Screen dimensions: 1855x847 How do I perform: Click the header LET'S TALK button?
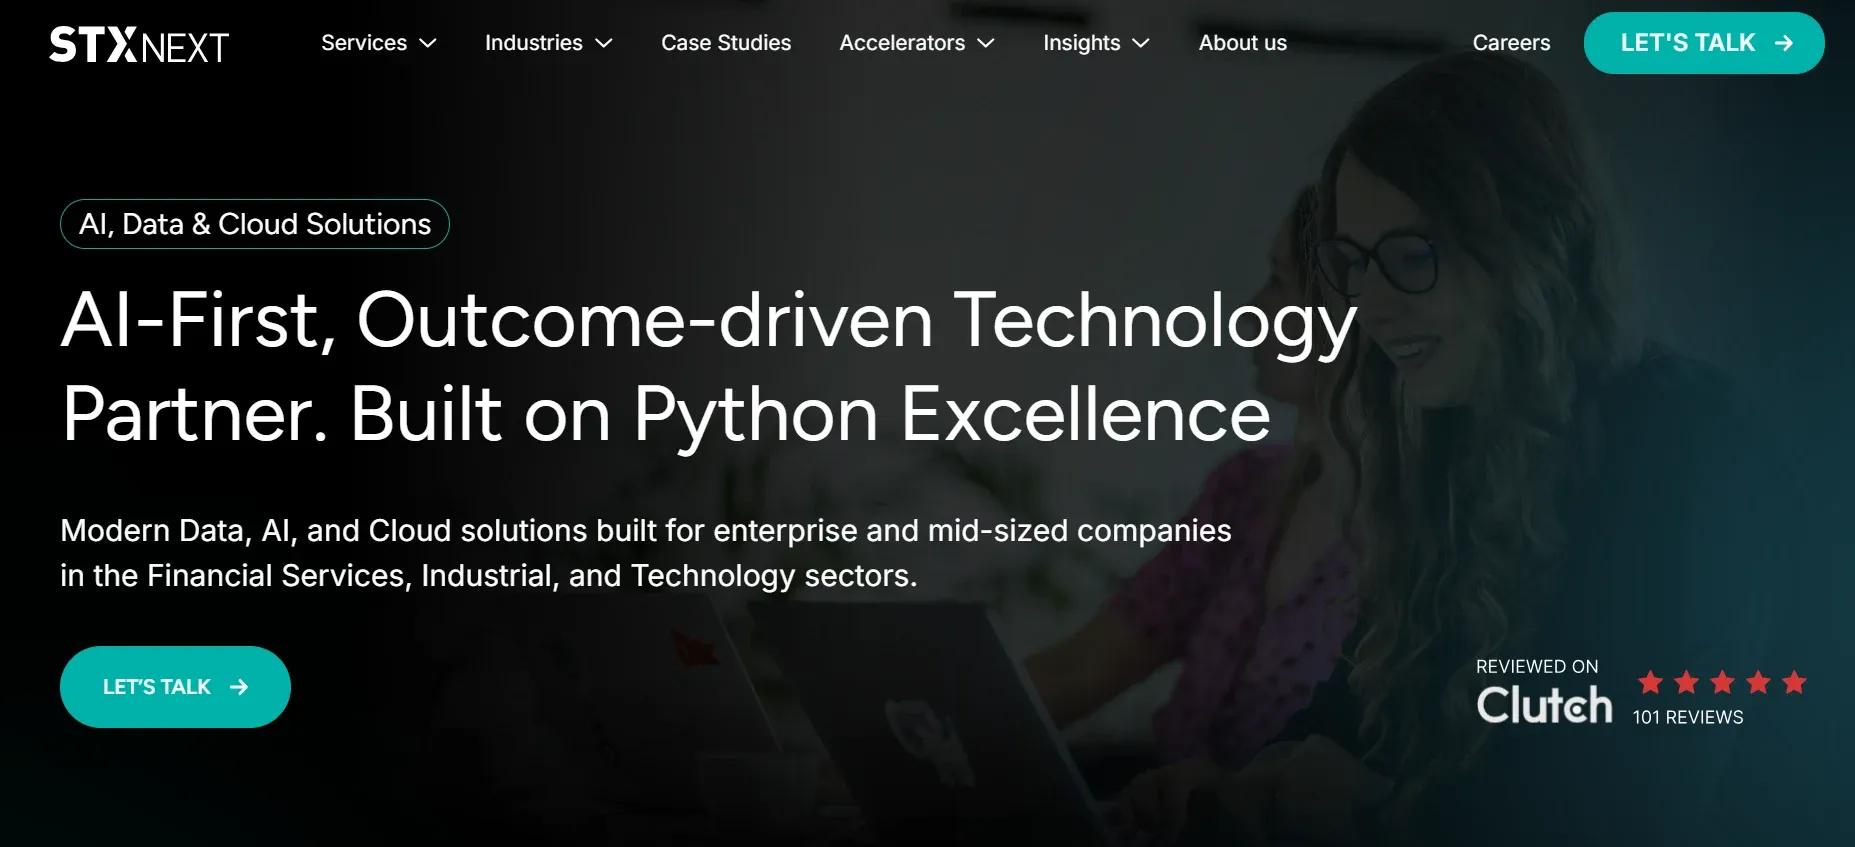[x=1704, y=43]
